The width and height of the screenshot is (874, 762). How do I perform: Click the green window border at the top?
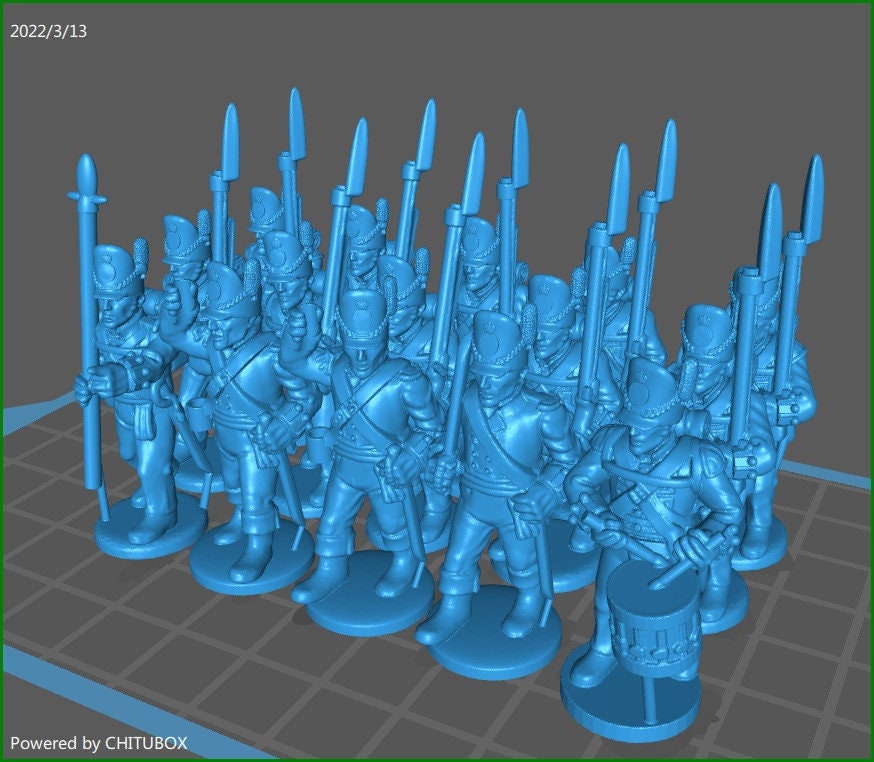coord(437,3)
